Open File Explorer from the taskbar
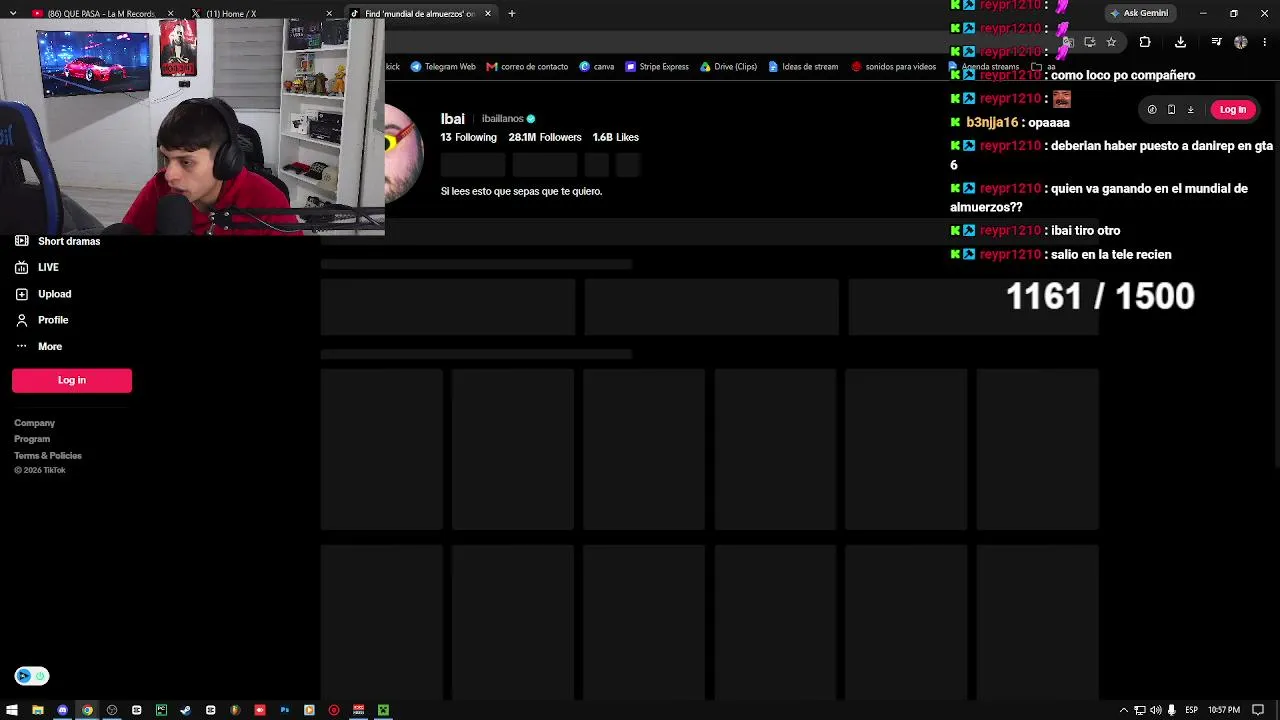Image resolution: width=1280 pixels, height=720 pixels. tap(38, 710)
